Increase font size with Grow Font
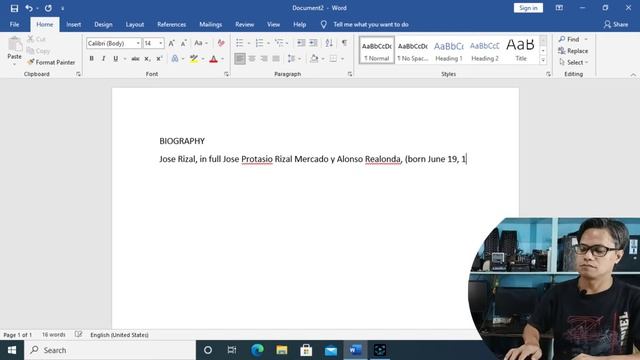The image size is (640, 360). click(x=172, y=43)
